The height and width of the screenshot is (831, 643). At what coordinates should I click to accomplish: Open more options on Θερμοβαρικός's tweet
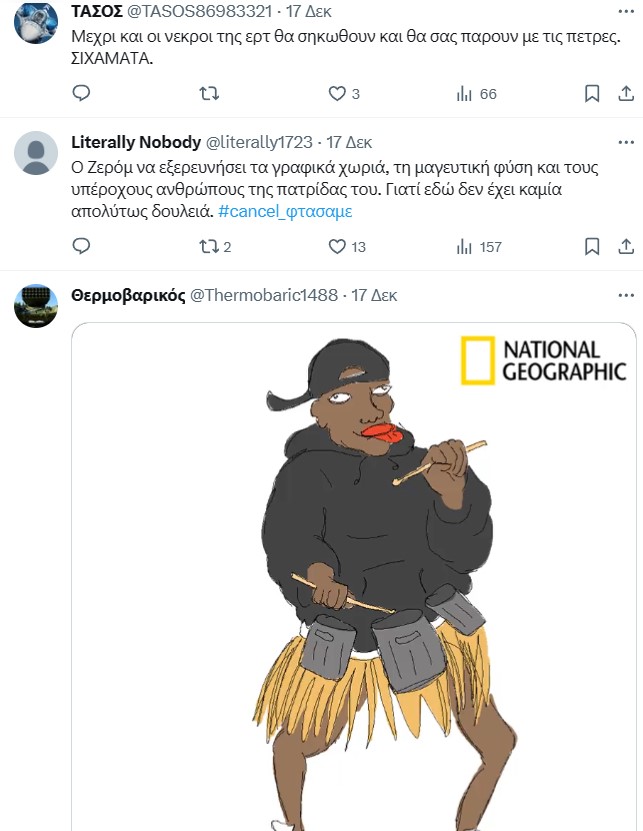coord(626,296)
